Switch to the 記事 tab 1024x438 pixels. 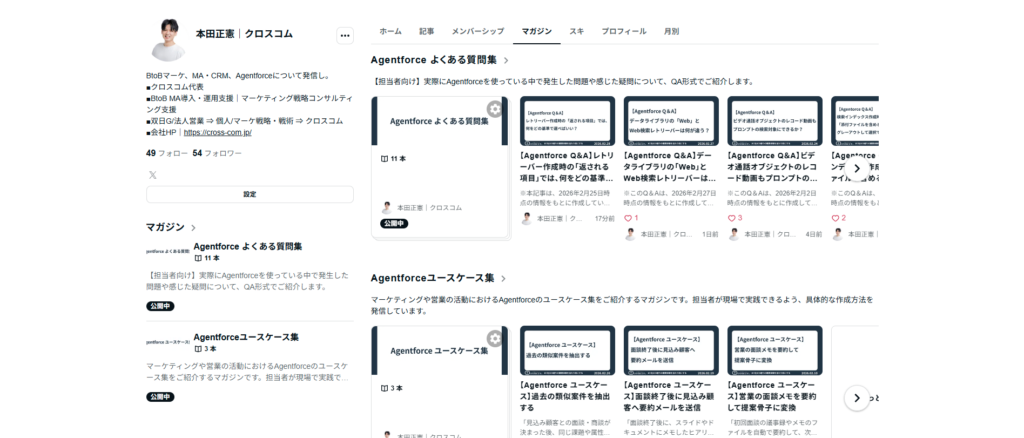[426, 32]
